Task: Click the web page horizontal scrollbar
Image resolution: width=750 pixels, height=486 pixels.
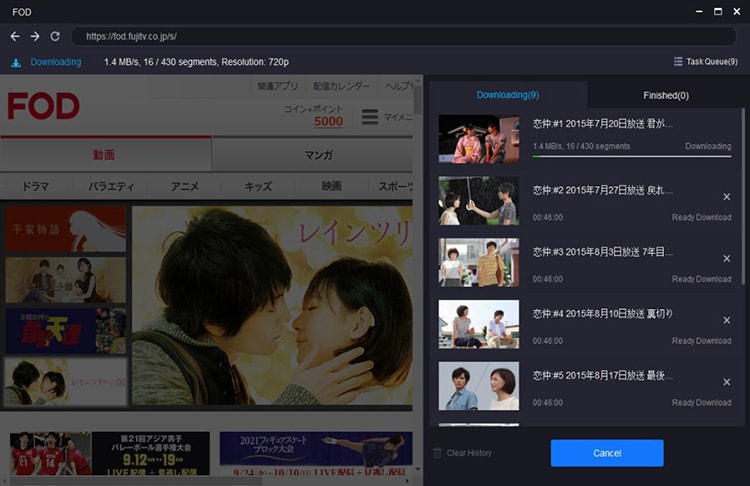Action: point(136,481)
